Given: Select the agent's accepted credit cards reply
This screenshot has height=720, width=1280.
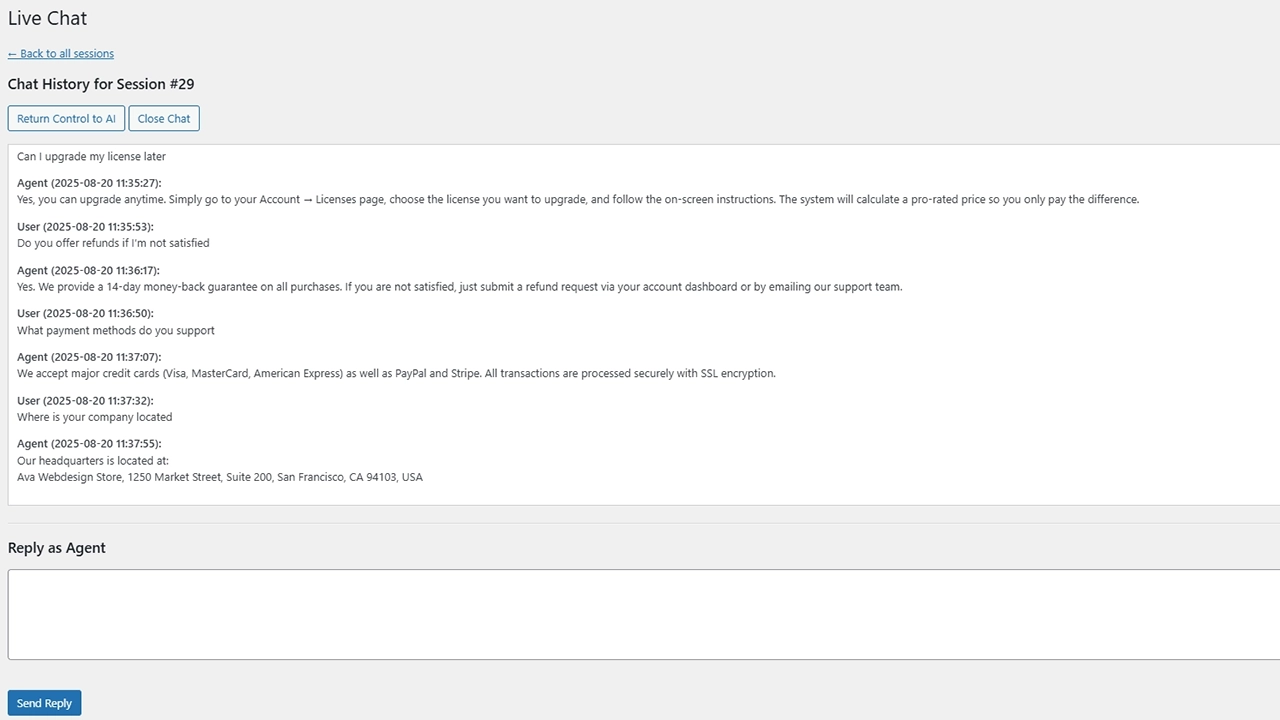Looking at the screenshot, I should click(x=396, y=374).
